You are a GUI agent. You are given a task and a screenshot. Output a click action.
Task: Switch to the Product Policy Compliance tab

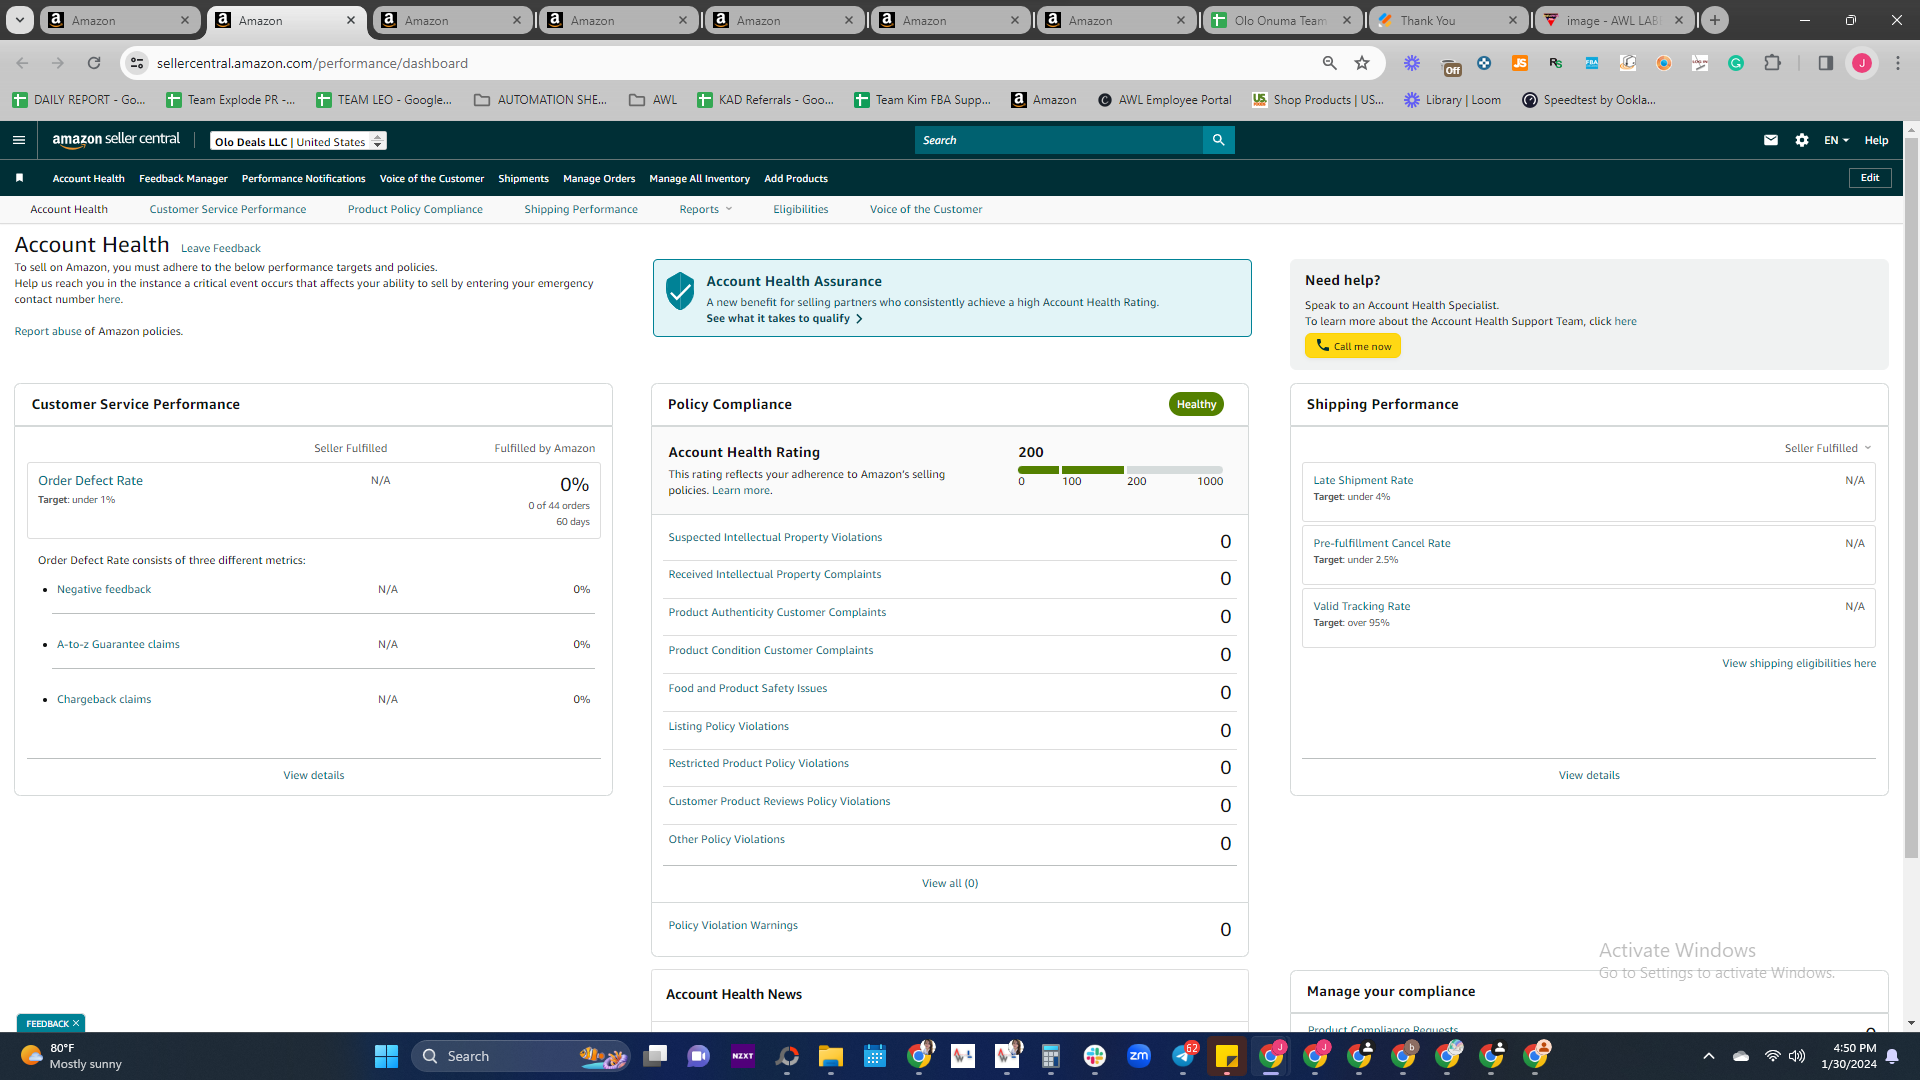(x=415, y=209)
